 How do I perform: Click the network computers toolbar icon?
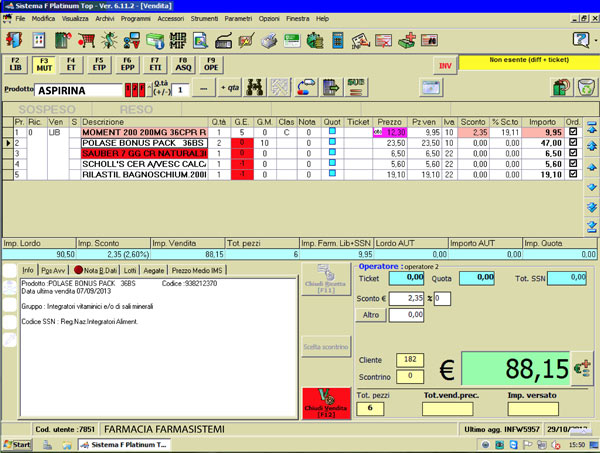[132, 40]
